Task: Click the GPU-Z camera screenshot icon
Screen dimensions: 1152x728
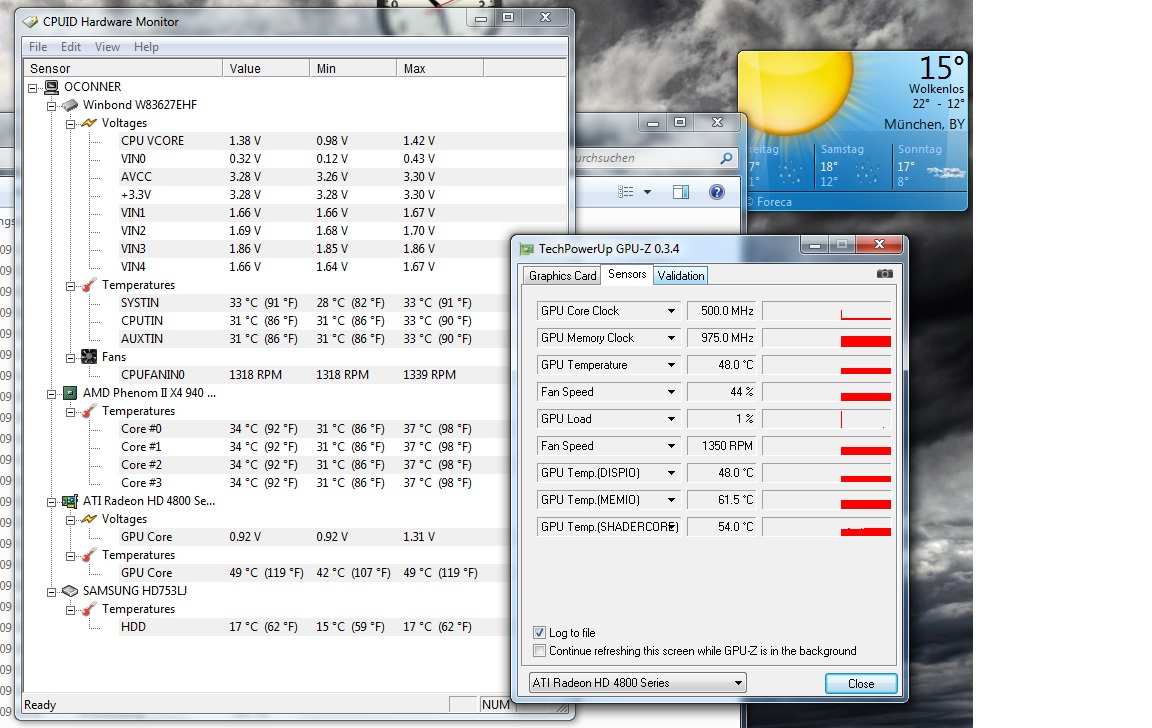Action: [x=885, y=274]
